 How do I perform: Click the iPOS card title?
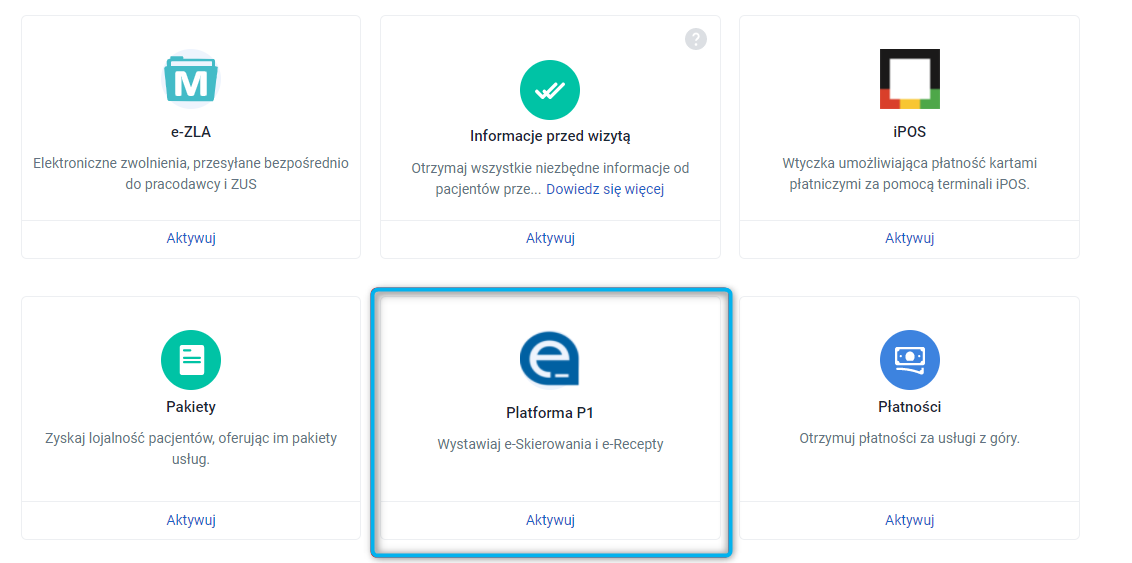tap(909, 132)
